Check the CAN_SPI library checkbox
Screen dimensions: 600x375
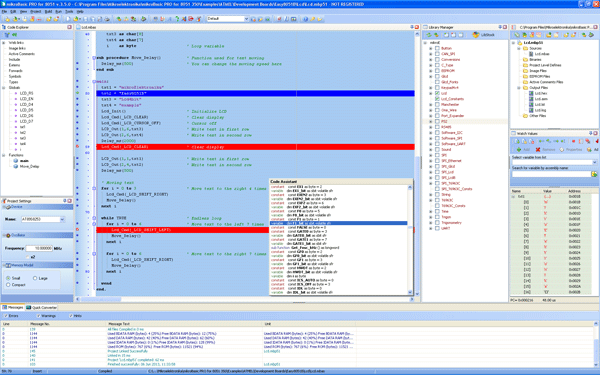pyautogui.click(x=437, y=54)
